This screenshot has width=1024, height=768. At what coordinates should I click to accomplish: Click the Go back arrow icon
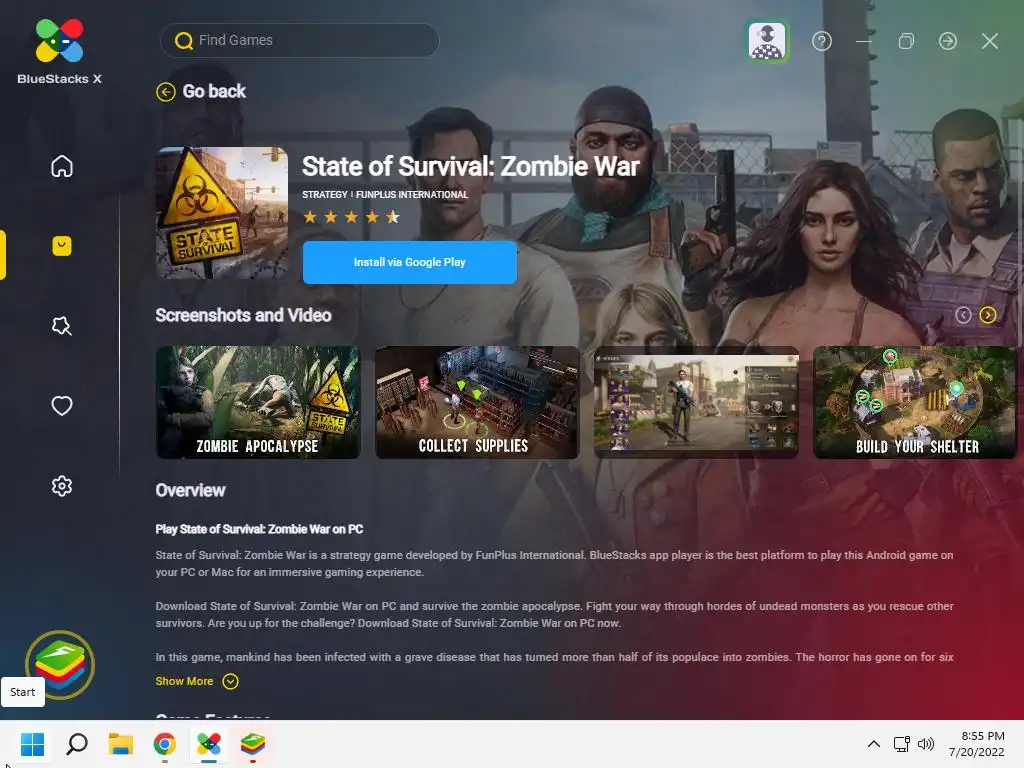tap(166, 92)
